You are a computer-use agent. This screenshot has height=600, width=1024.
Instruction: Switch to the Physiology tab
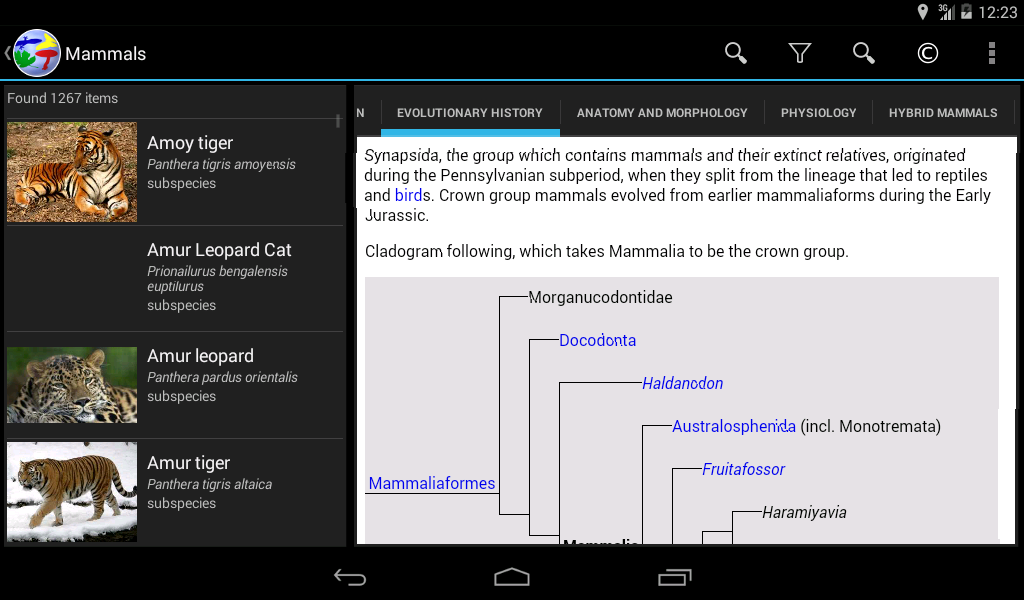[x=818, y=113]
